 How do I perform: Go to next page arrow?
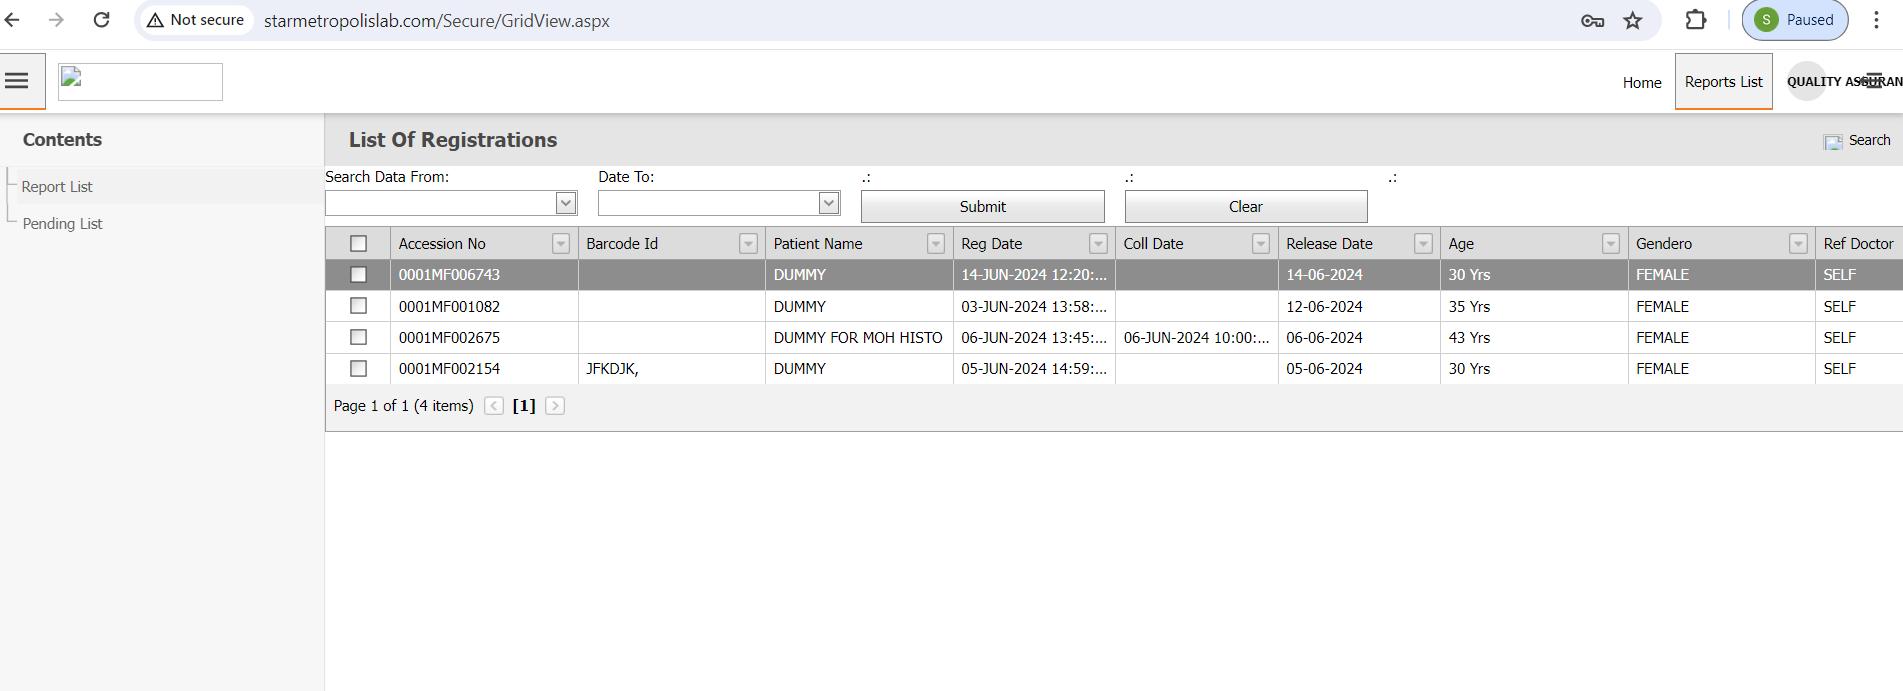click(555, 406)
